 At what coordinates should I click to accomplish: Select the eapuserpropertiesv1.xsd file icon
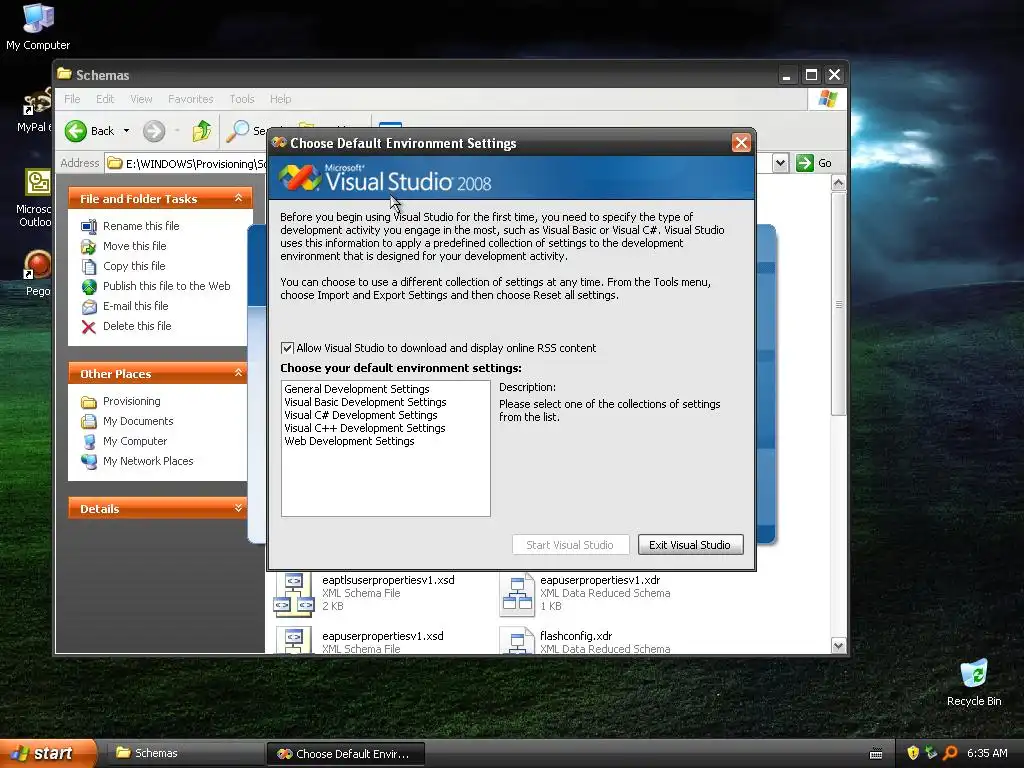tap(294, 640)
